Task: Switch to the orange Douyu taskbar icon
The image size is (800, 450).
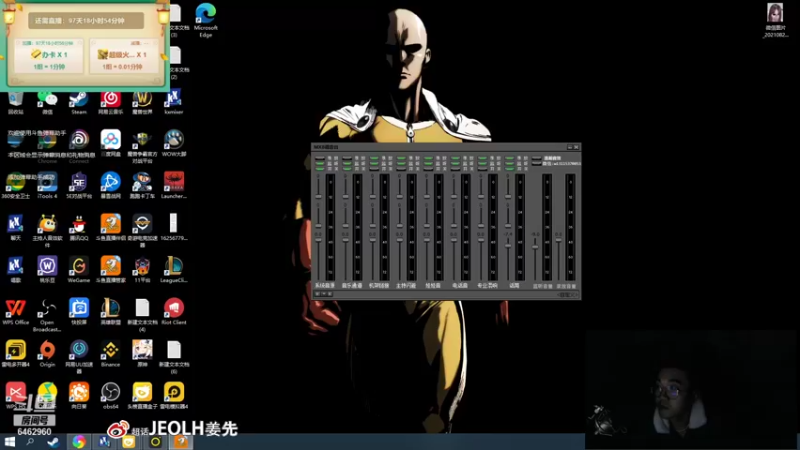Action: (x=181, y=442)
